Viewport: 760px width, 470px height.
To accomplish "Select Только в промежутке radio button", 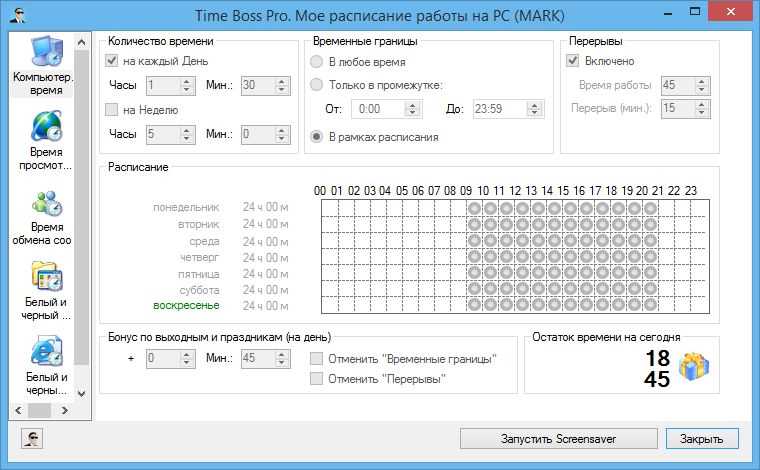I will 316,85.
